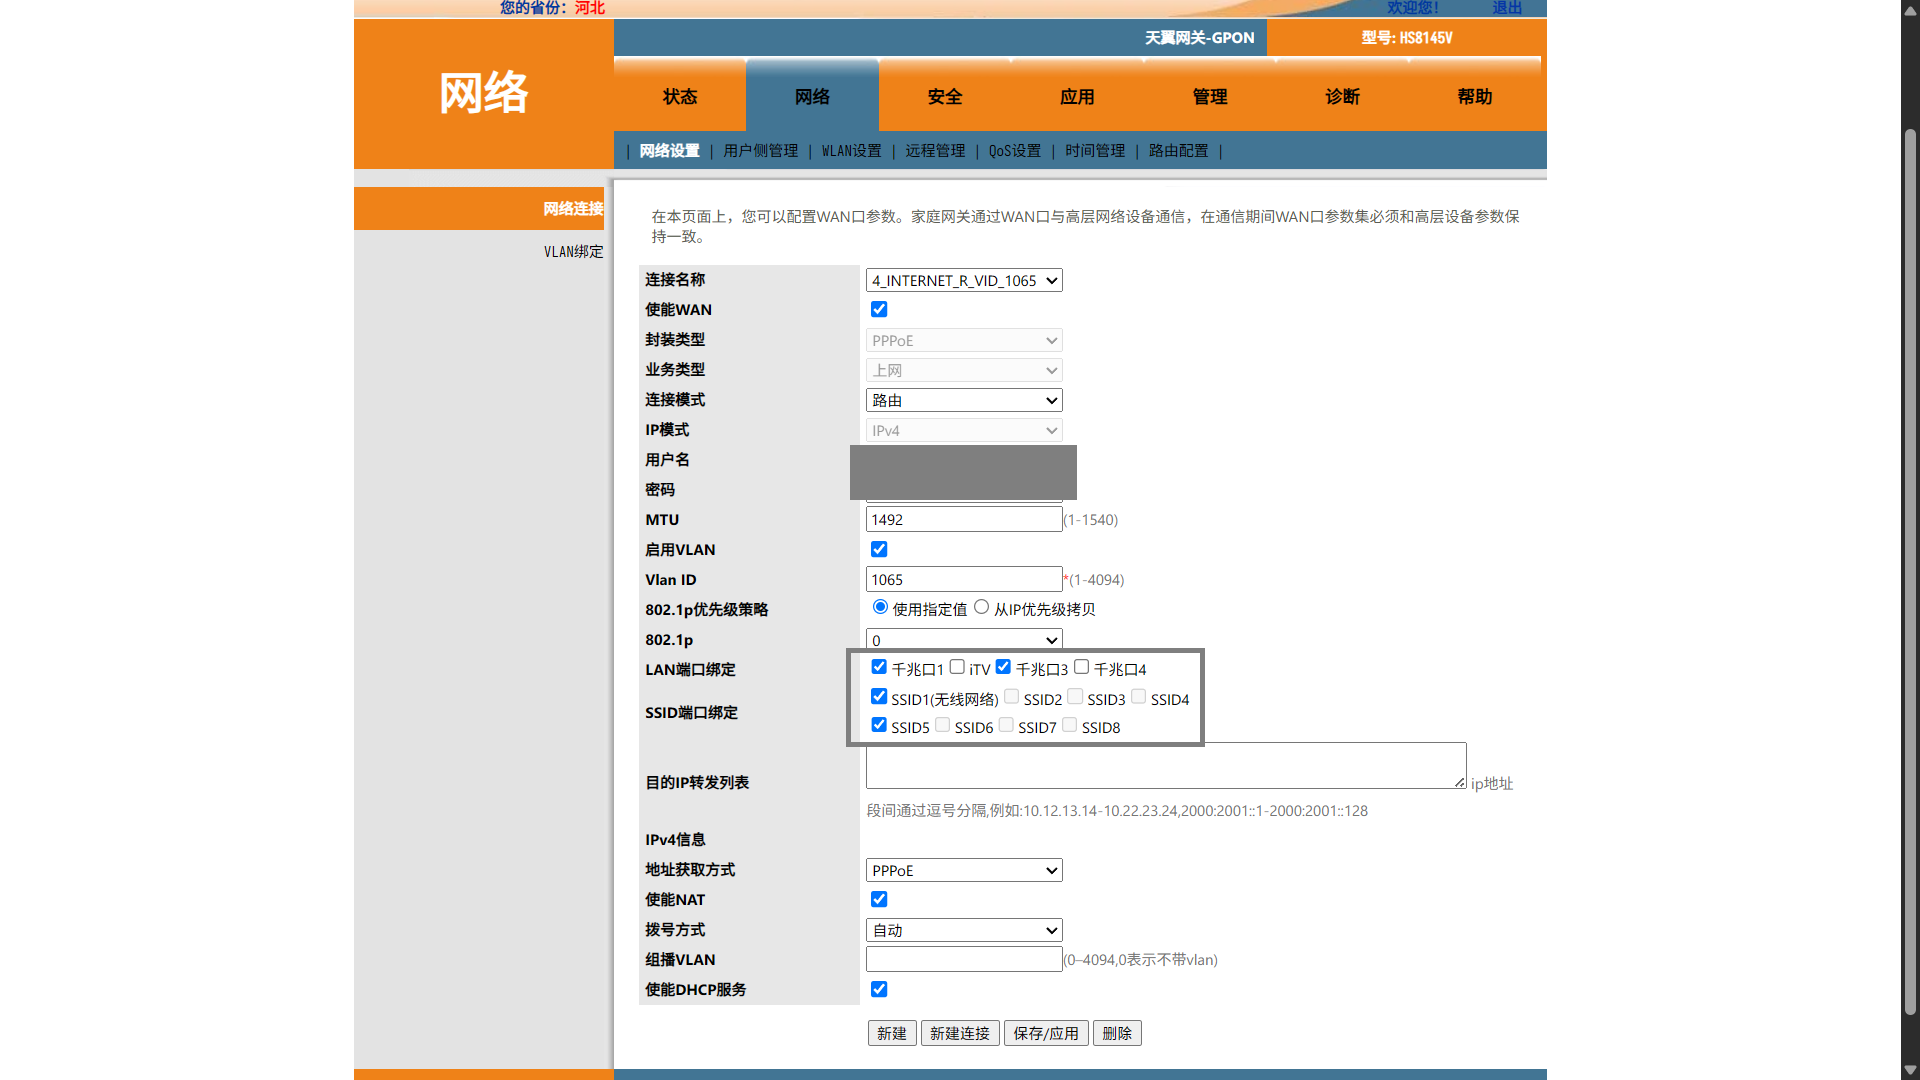Screen dimensions: 1920x1080
Task: Click 网络连接 in the sidebar
Action: (573, 209)
